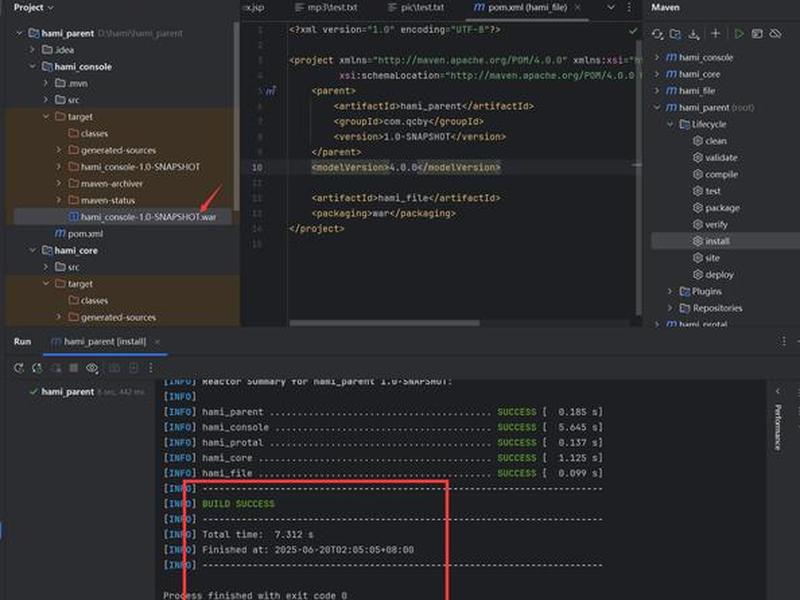Switch to pic\test.txt editor tab
Viewport: 800px width, 600px height.
pyautogui.click(x=416, y=8)
